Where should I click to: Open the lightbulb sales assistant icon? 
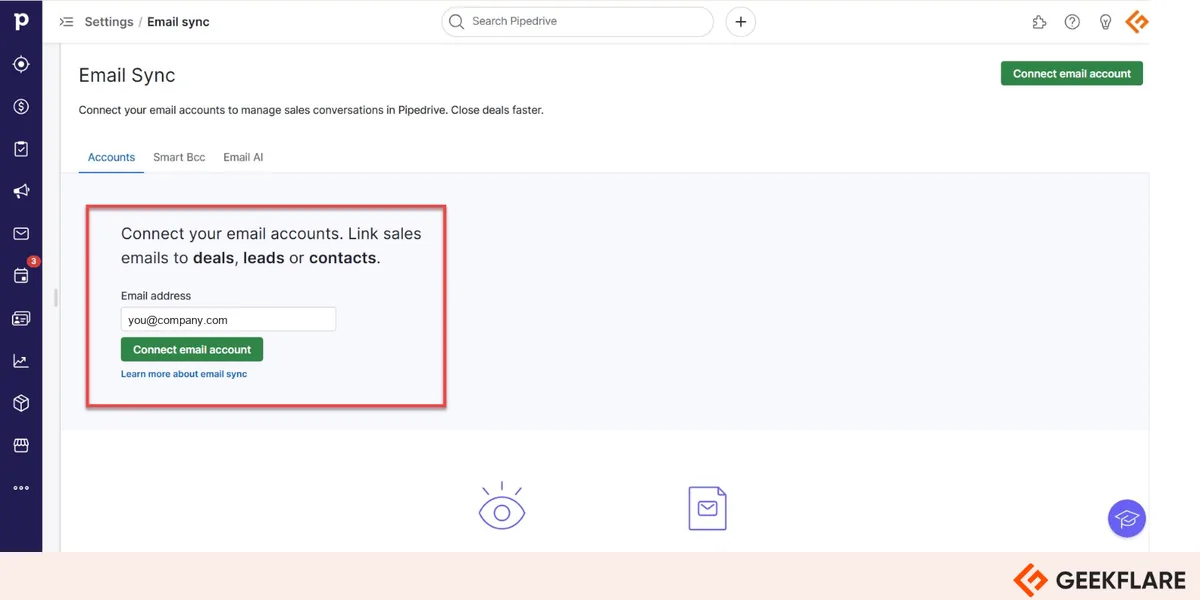click(1105, 22)
